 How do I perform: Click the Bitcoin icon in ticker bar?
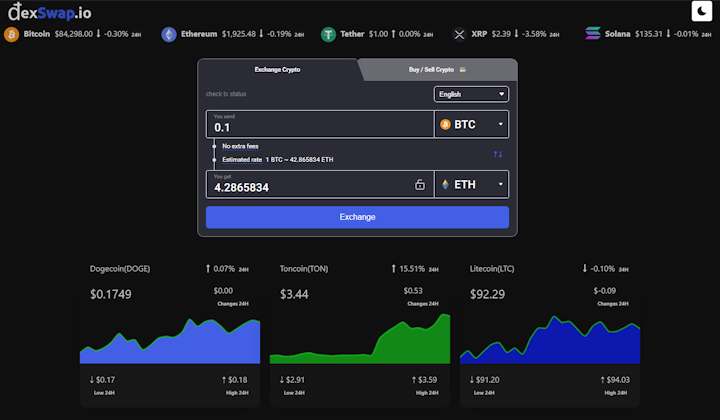pos(12,34)
